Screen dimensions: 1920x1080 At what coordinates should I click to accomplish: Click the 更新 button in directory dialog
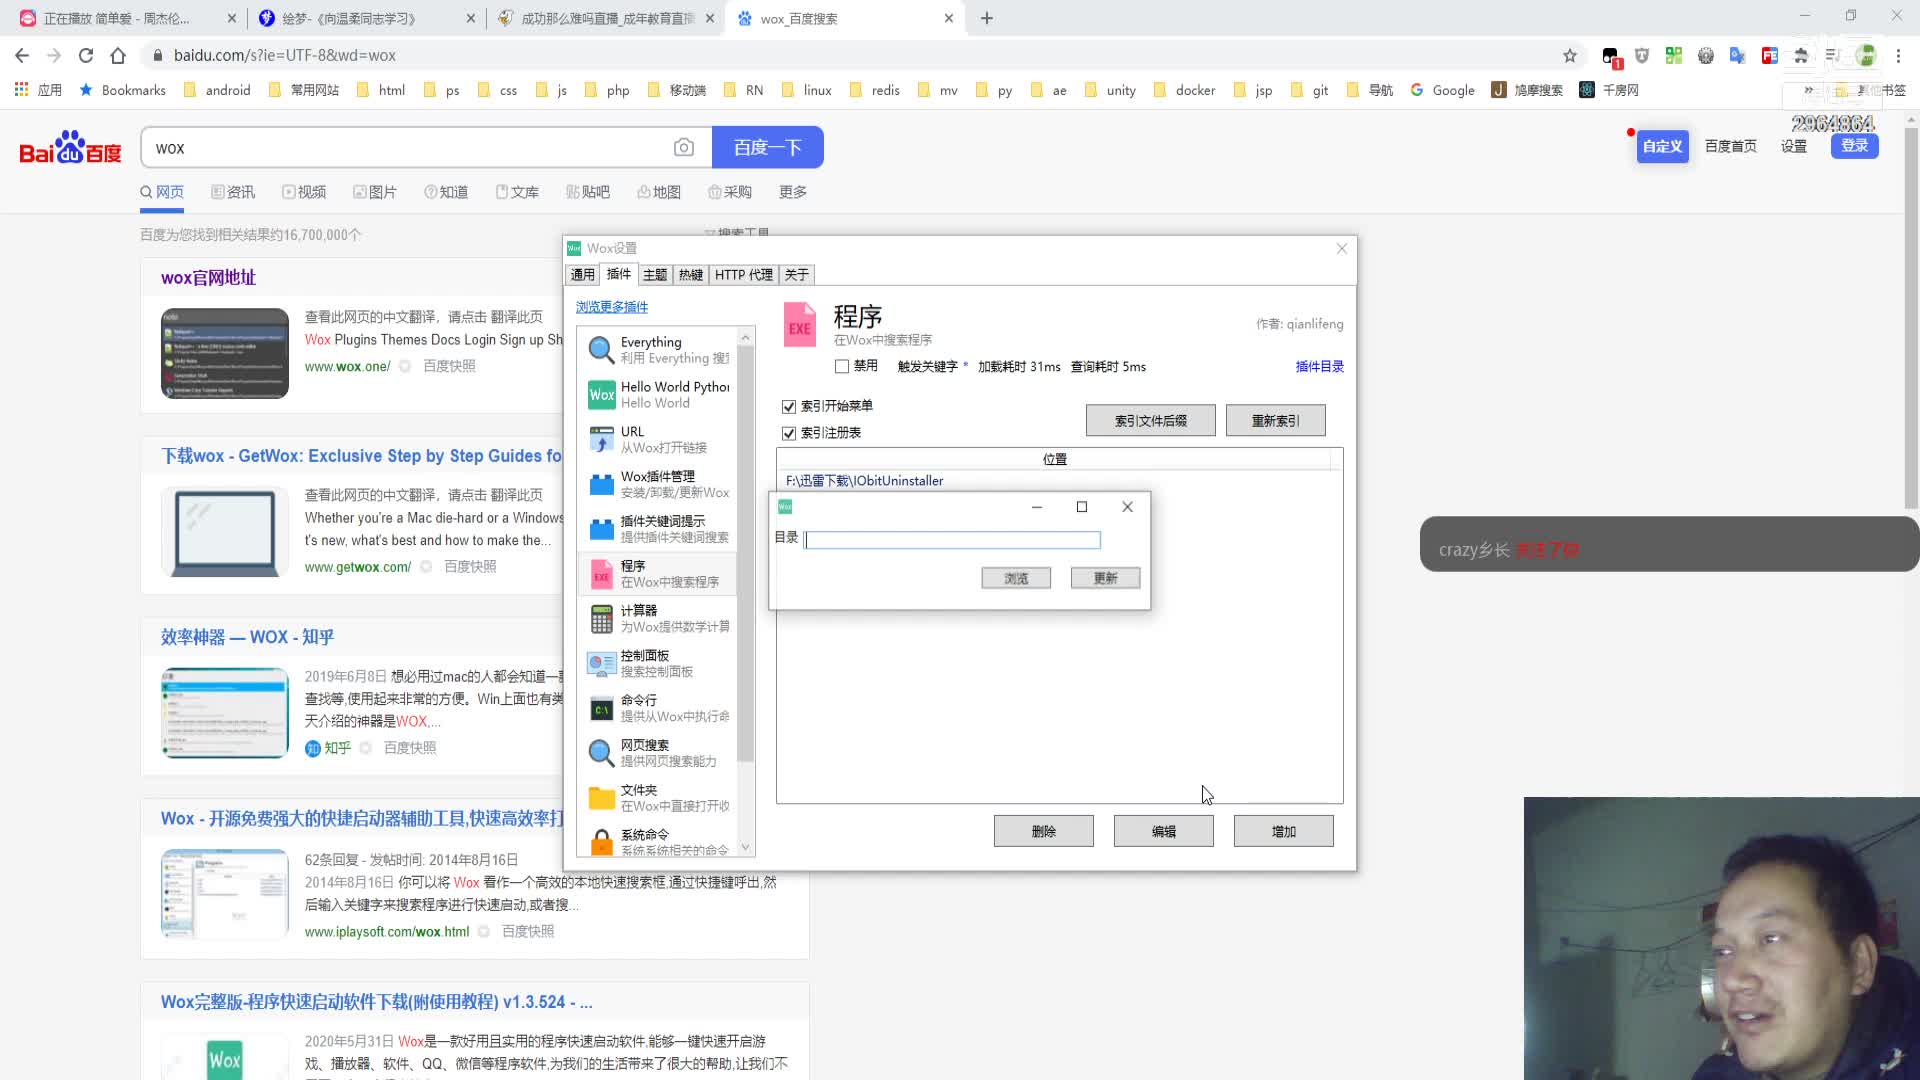point(1105,578)
